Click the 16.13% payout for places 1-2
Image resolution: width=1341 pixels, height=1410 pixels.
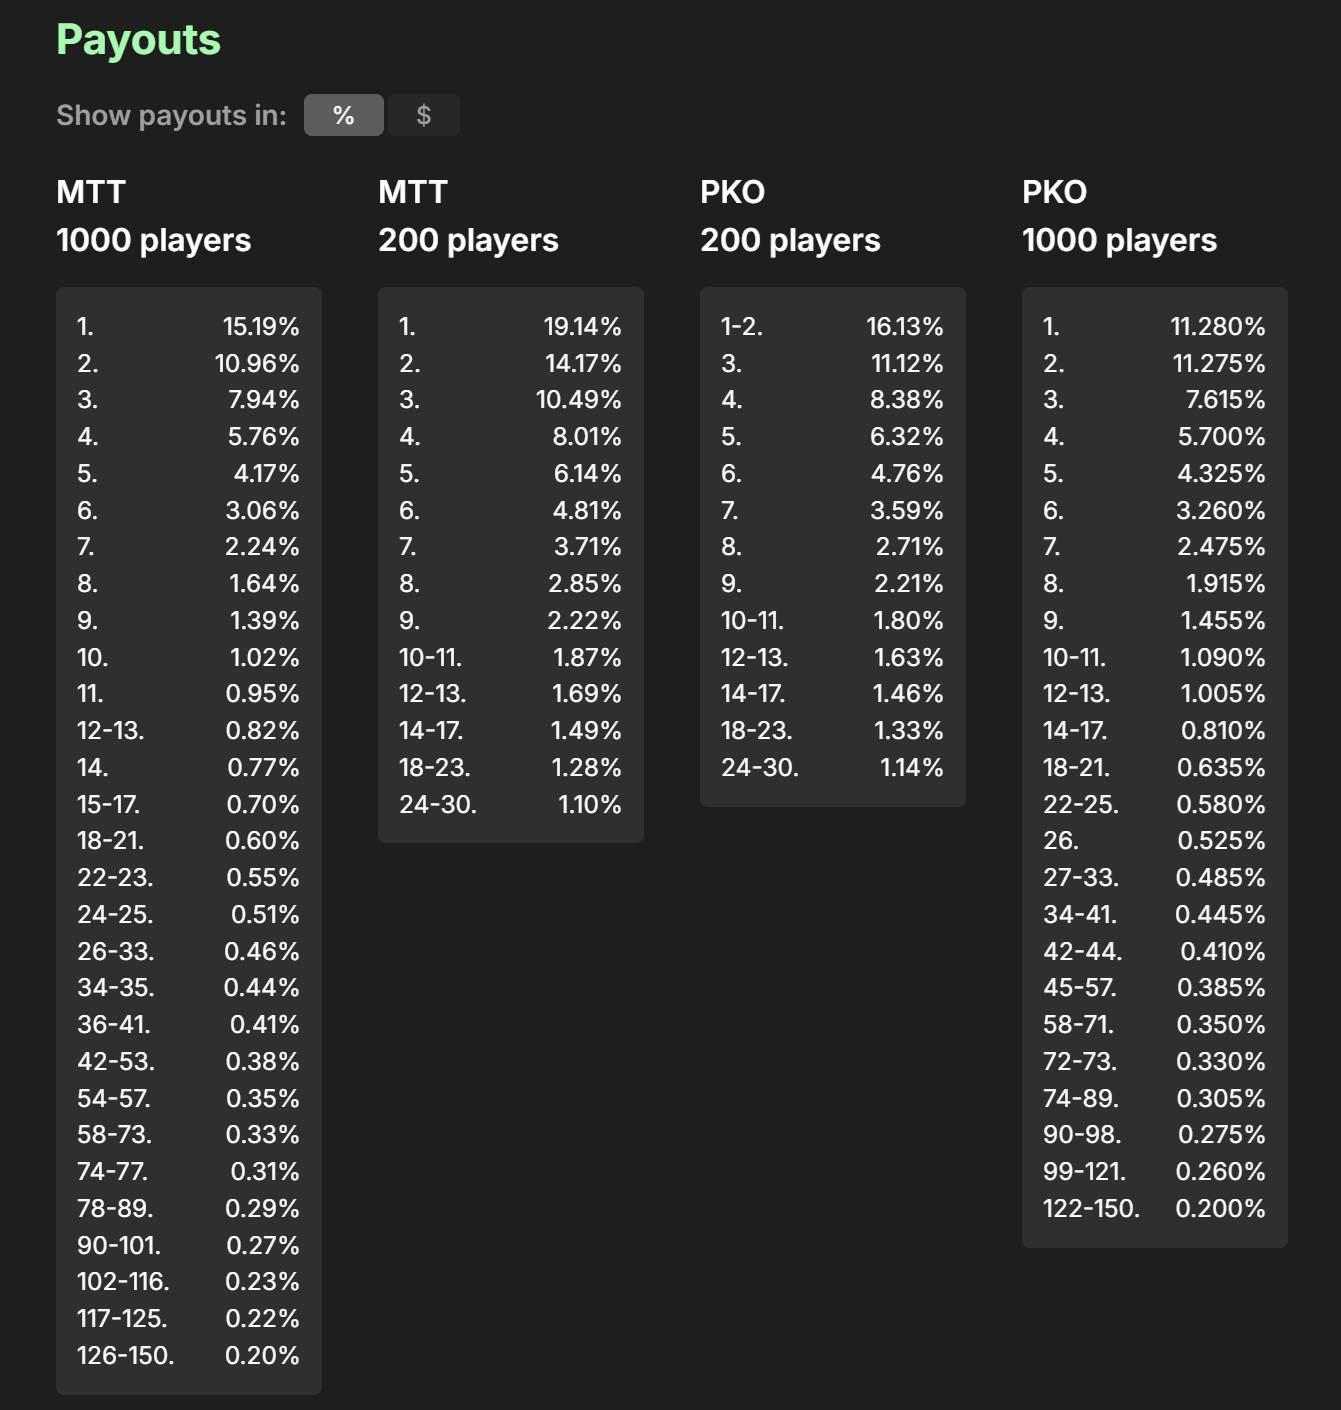tap(905, 327)
